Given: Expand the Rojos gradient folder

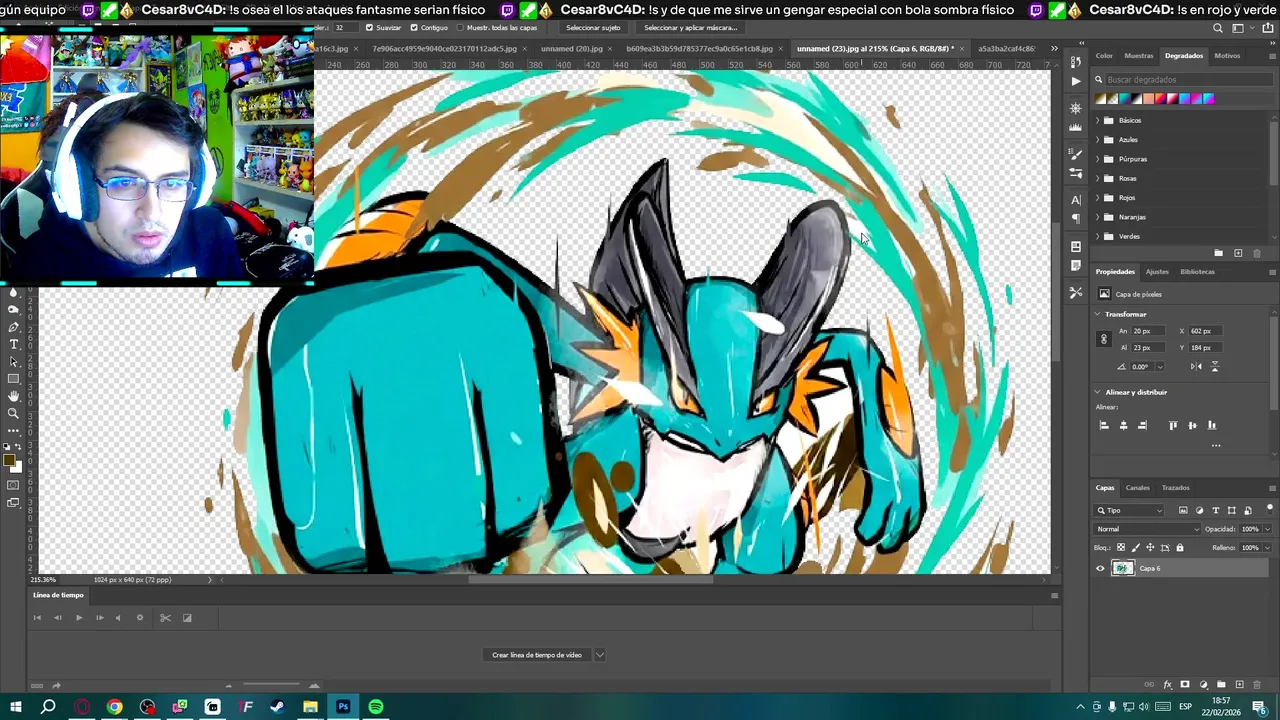Looking at the screenshot, I should coord(1098,198).
